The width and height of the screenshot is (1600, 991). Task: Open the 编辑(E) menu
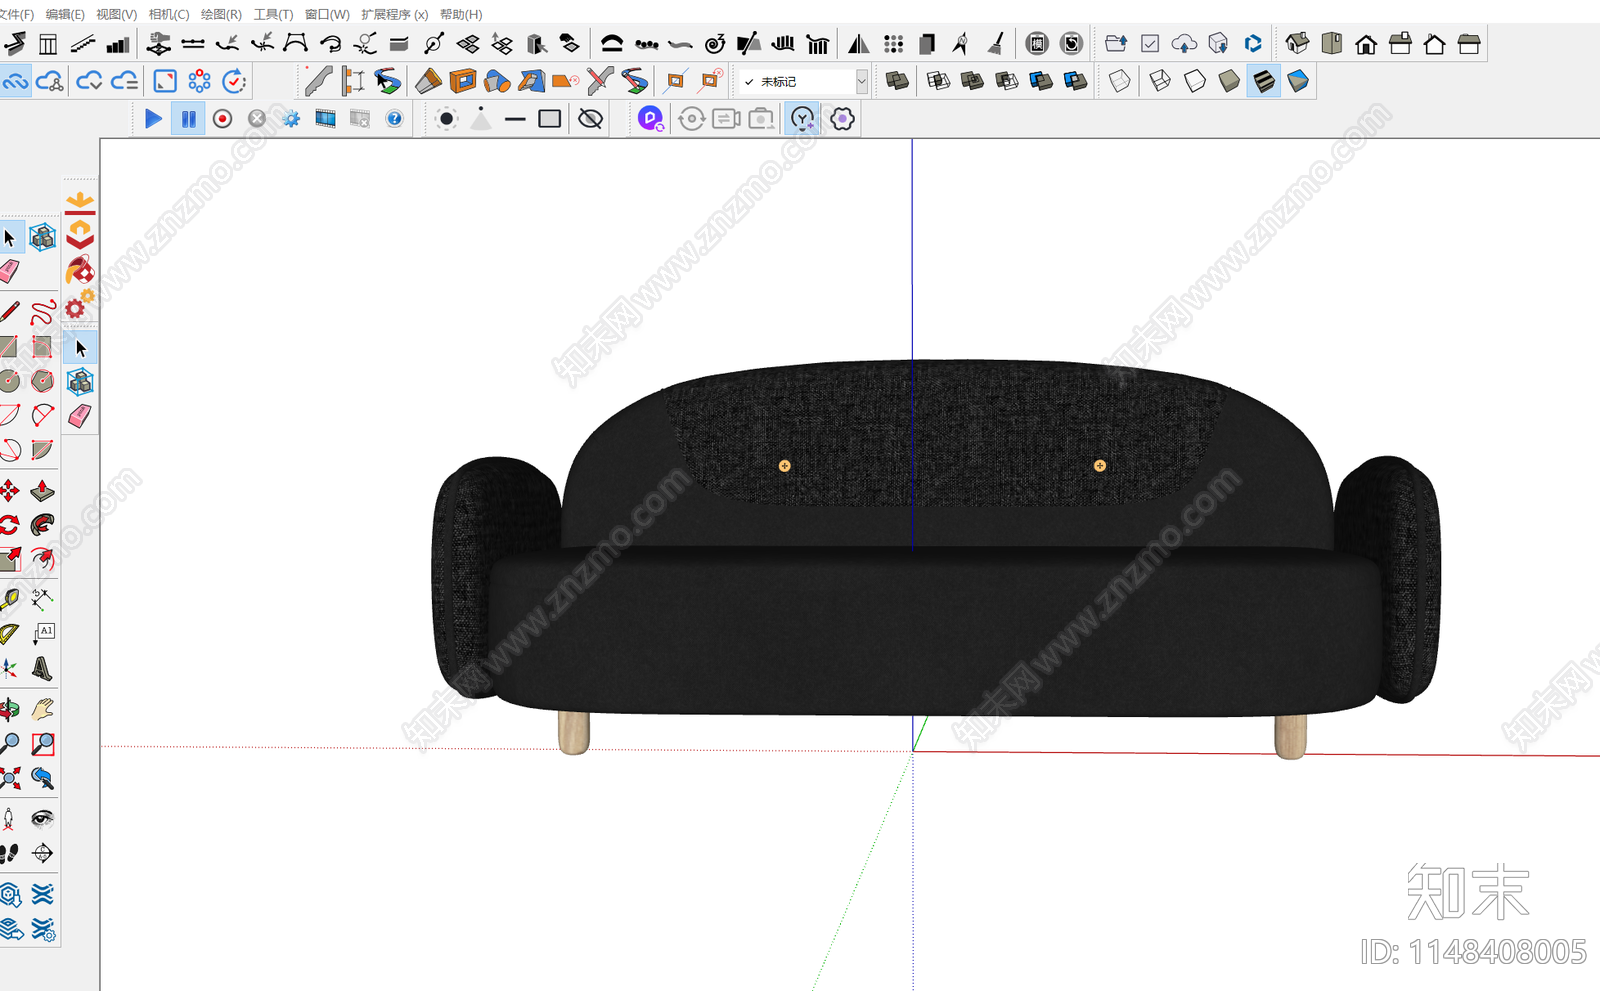(x=65, y=14)
